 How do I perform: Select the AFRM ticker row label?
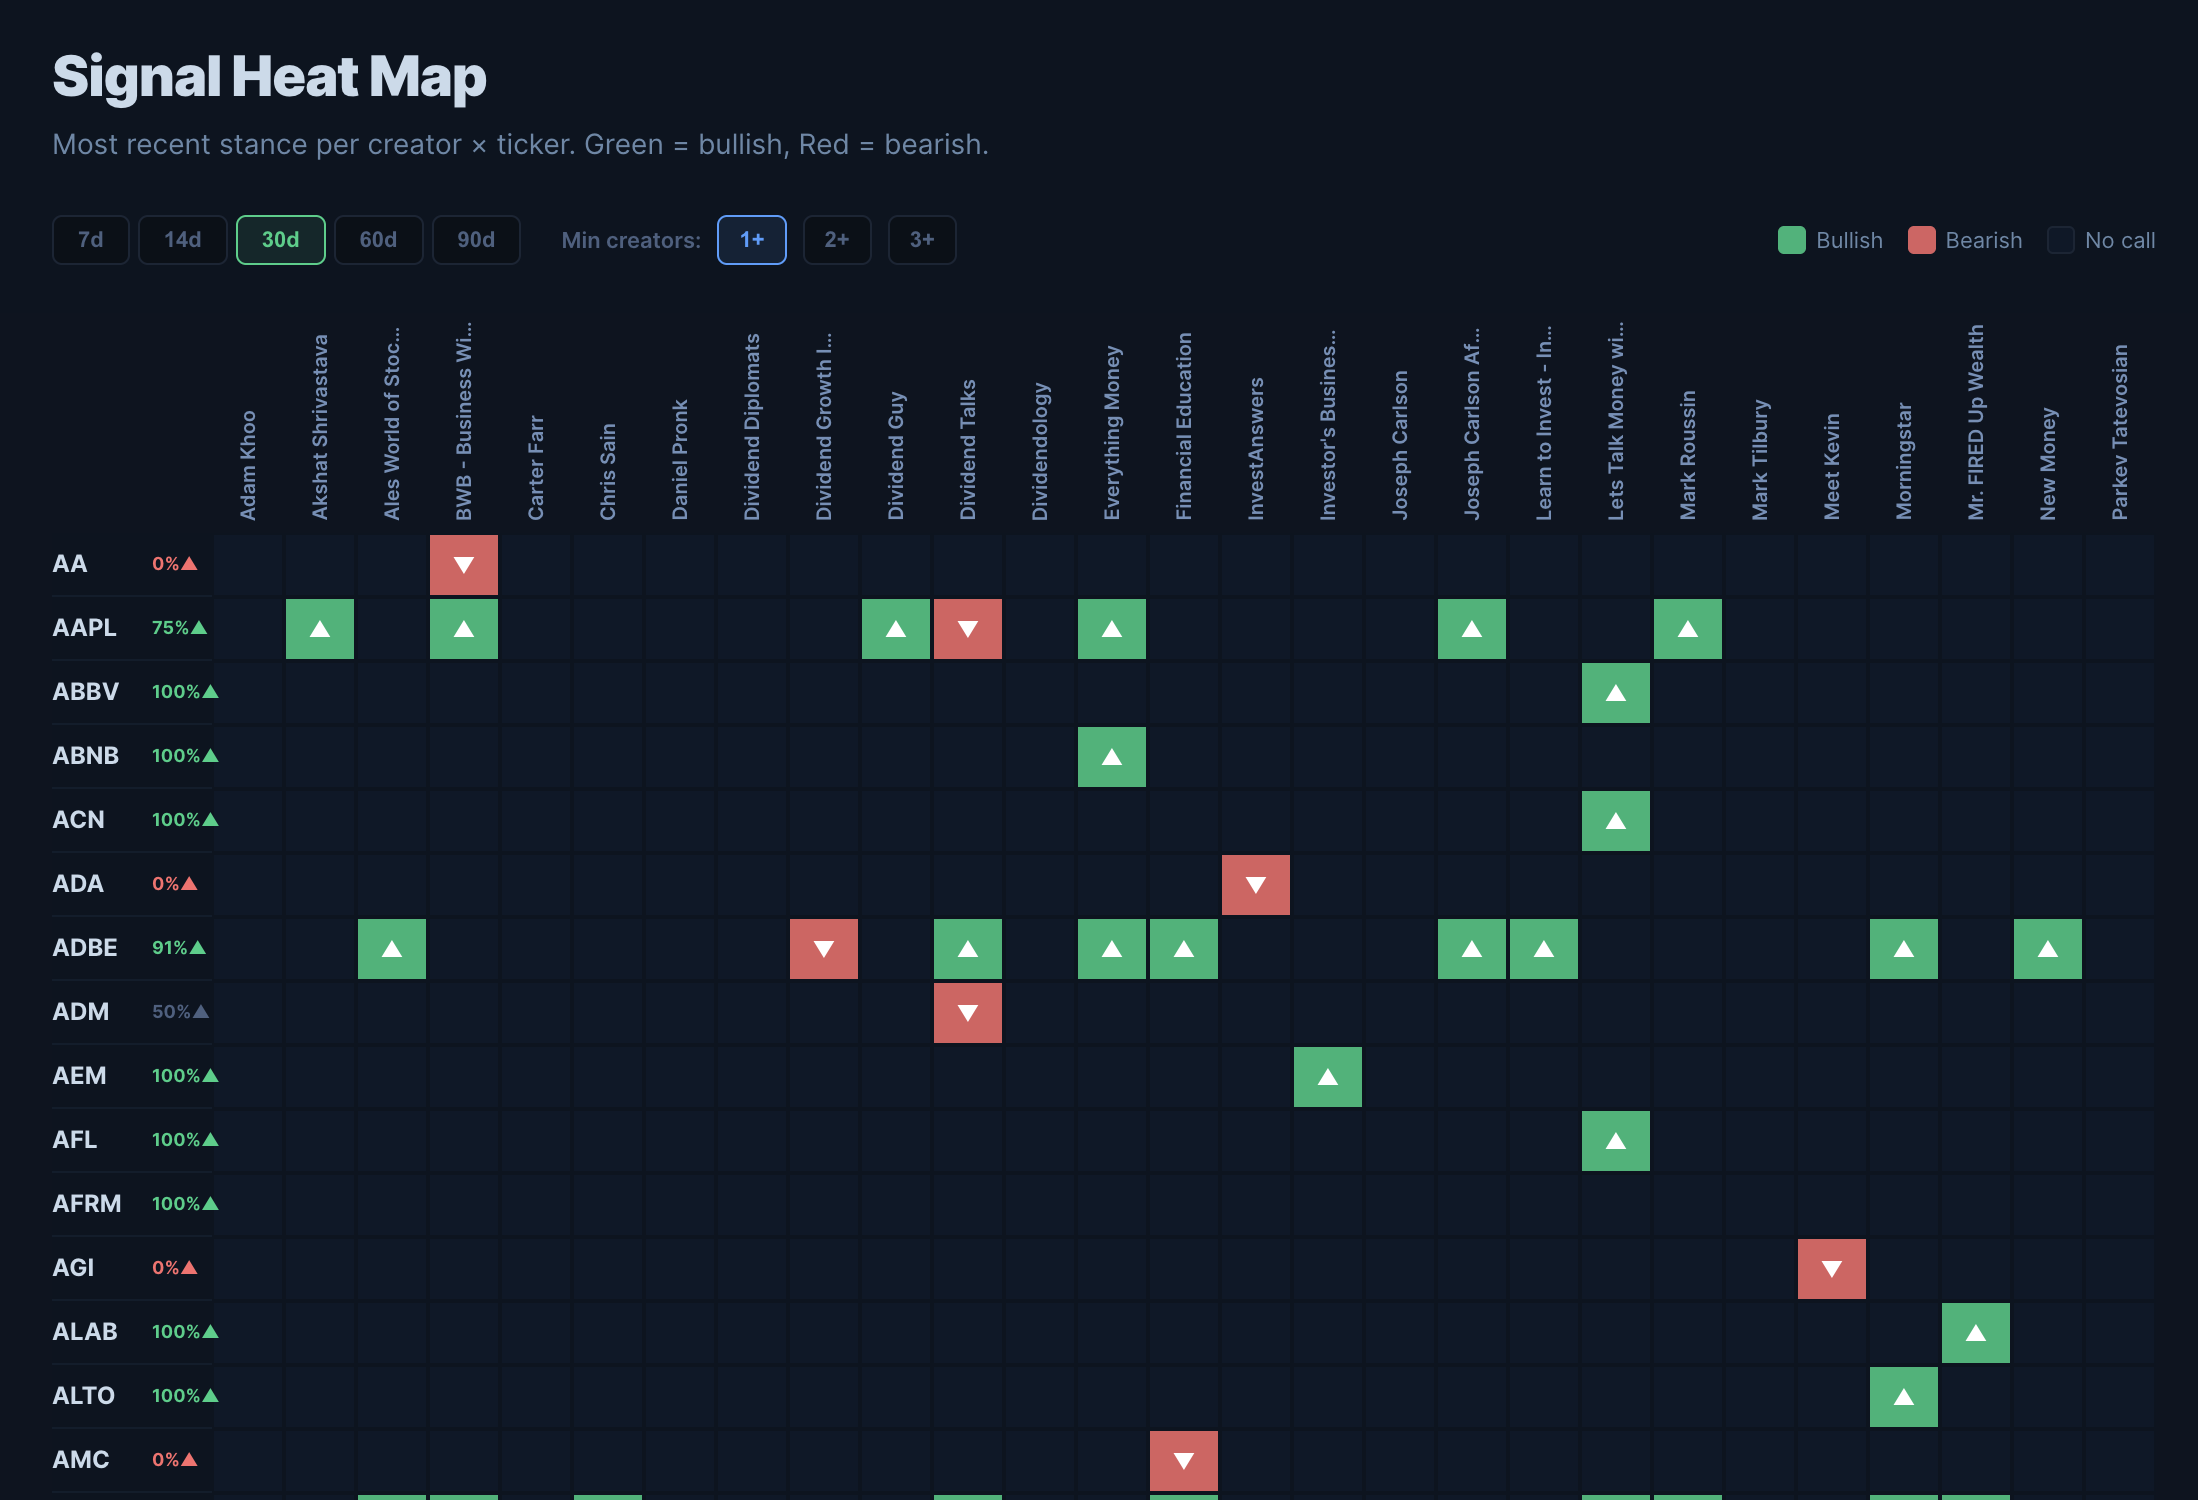pos(87,1204)
